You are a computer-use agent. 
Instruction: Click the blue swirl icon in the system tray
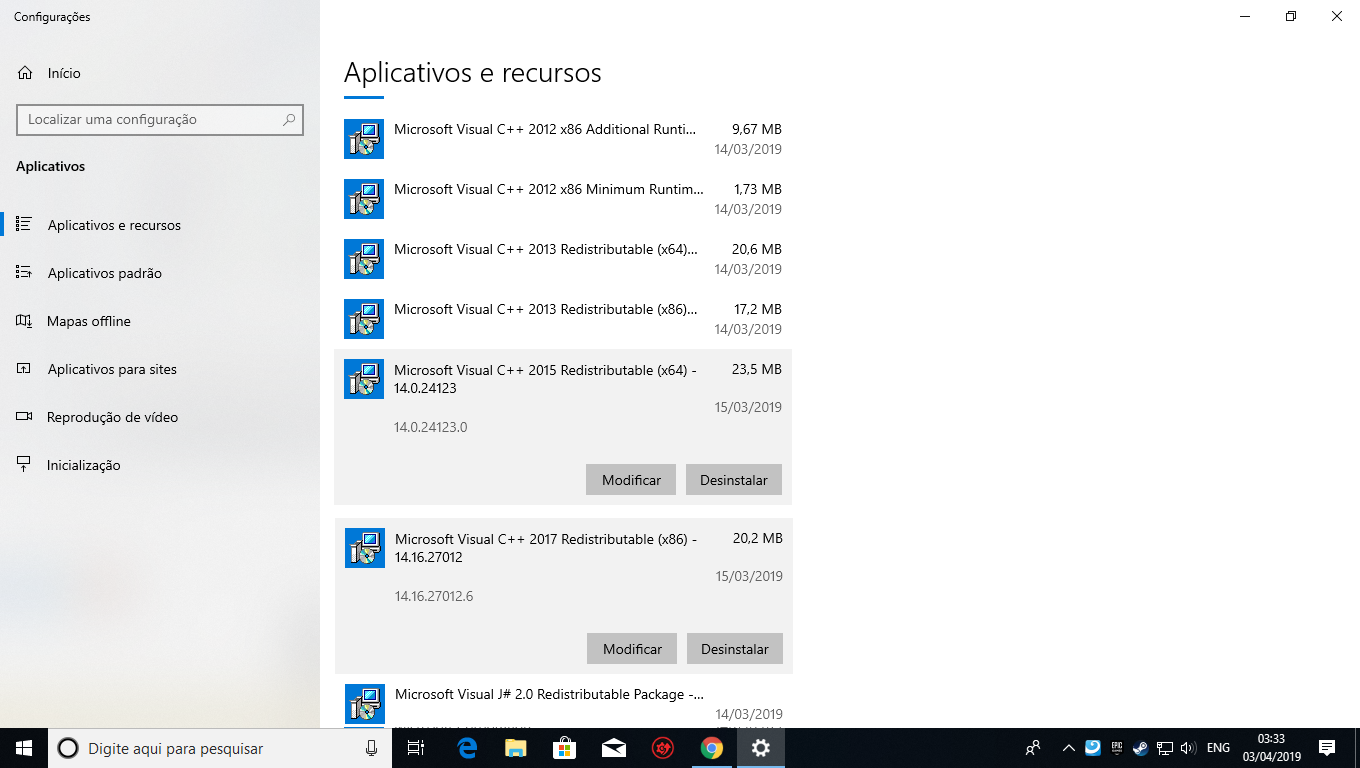(x=1093, y=747)
